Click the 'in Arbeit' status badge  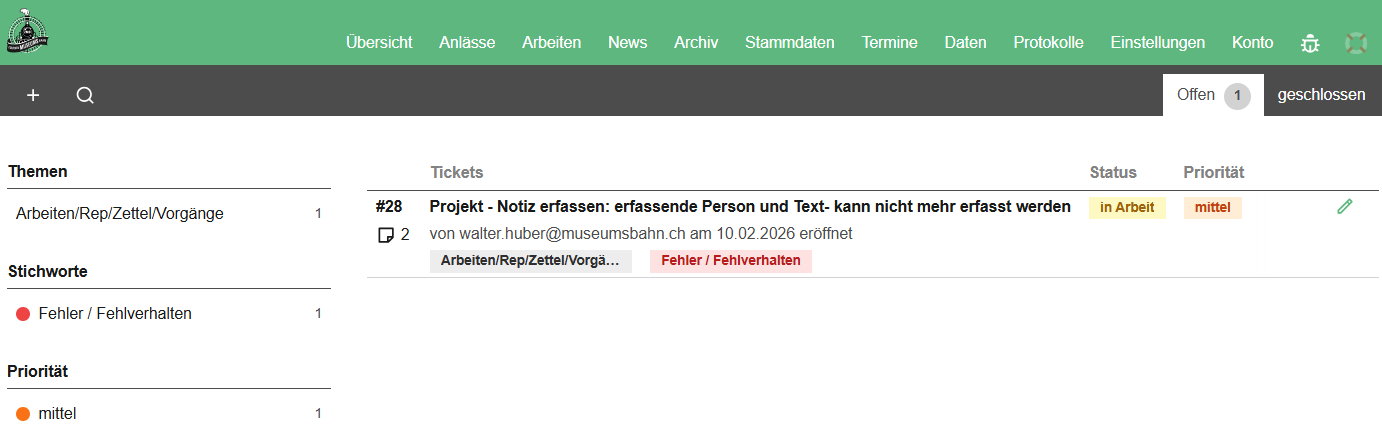pos(1126,208)
